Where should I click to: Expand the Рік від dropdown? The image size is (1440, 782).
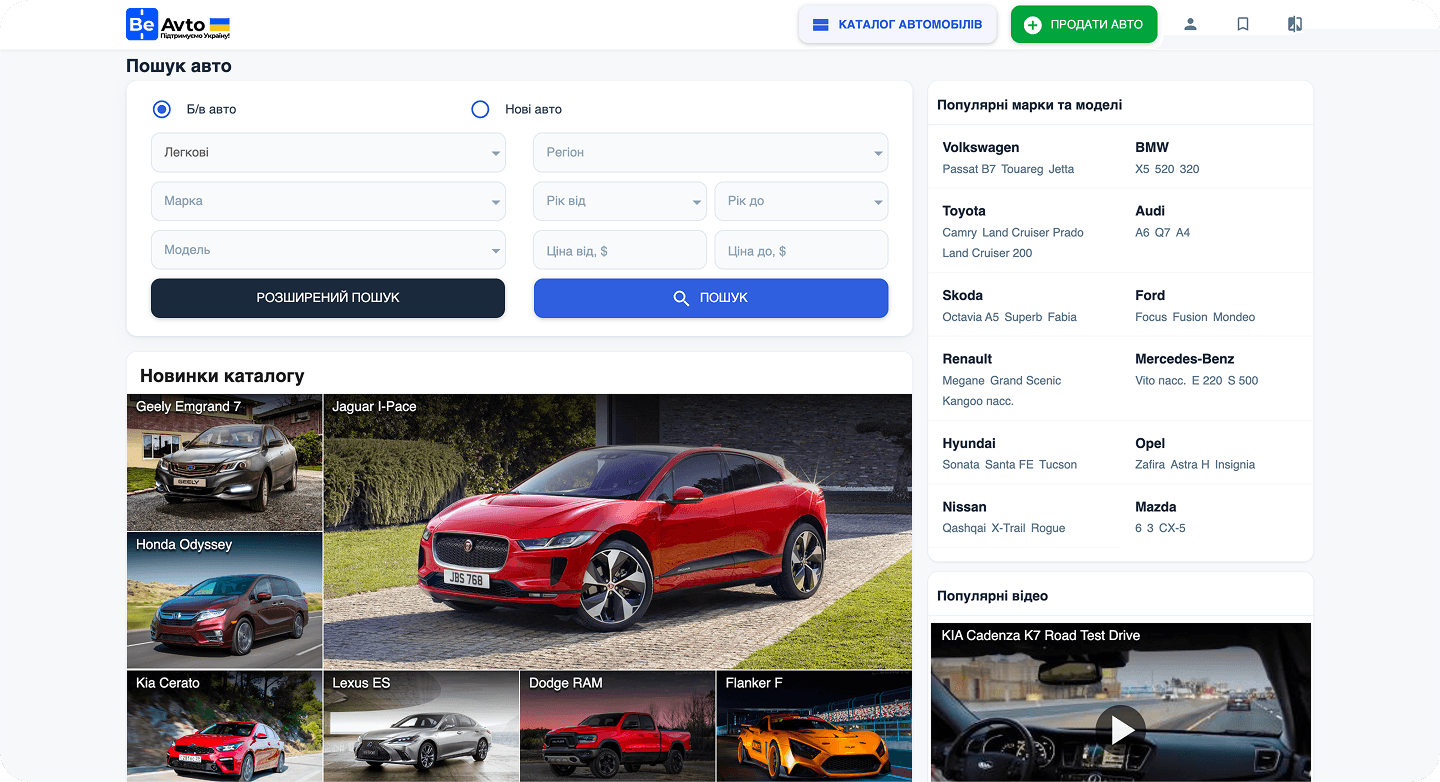[620, 201]
